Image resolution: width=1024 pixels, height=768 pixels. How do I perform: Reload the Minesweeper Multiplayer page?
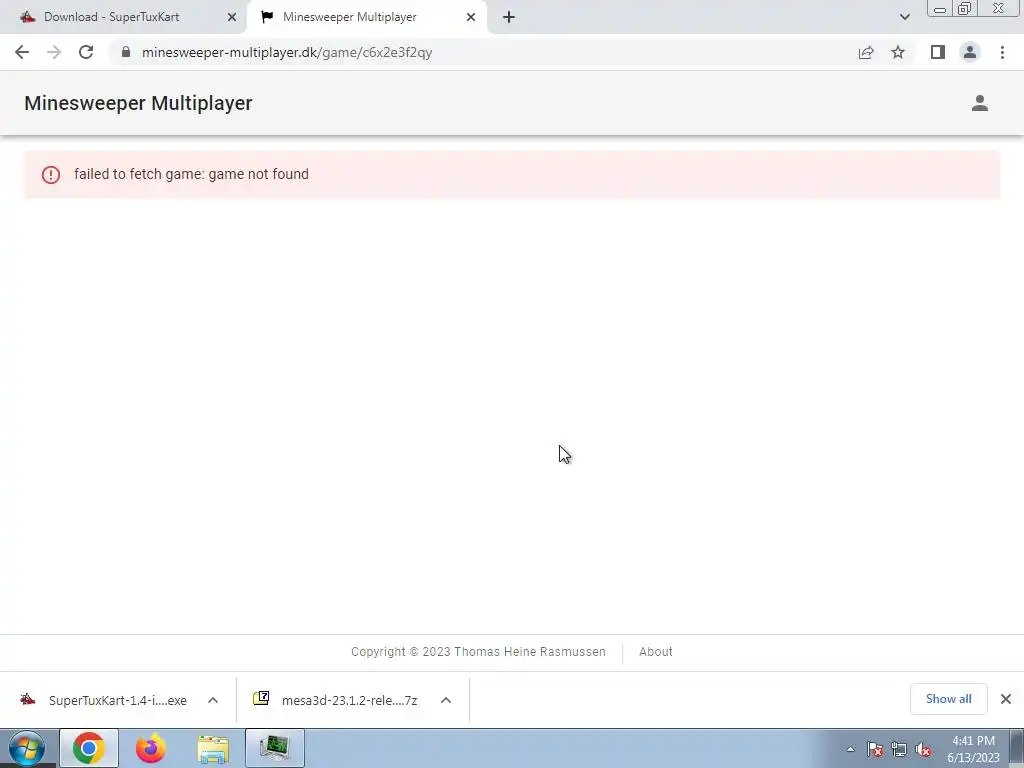[86, 52]
